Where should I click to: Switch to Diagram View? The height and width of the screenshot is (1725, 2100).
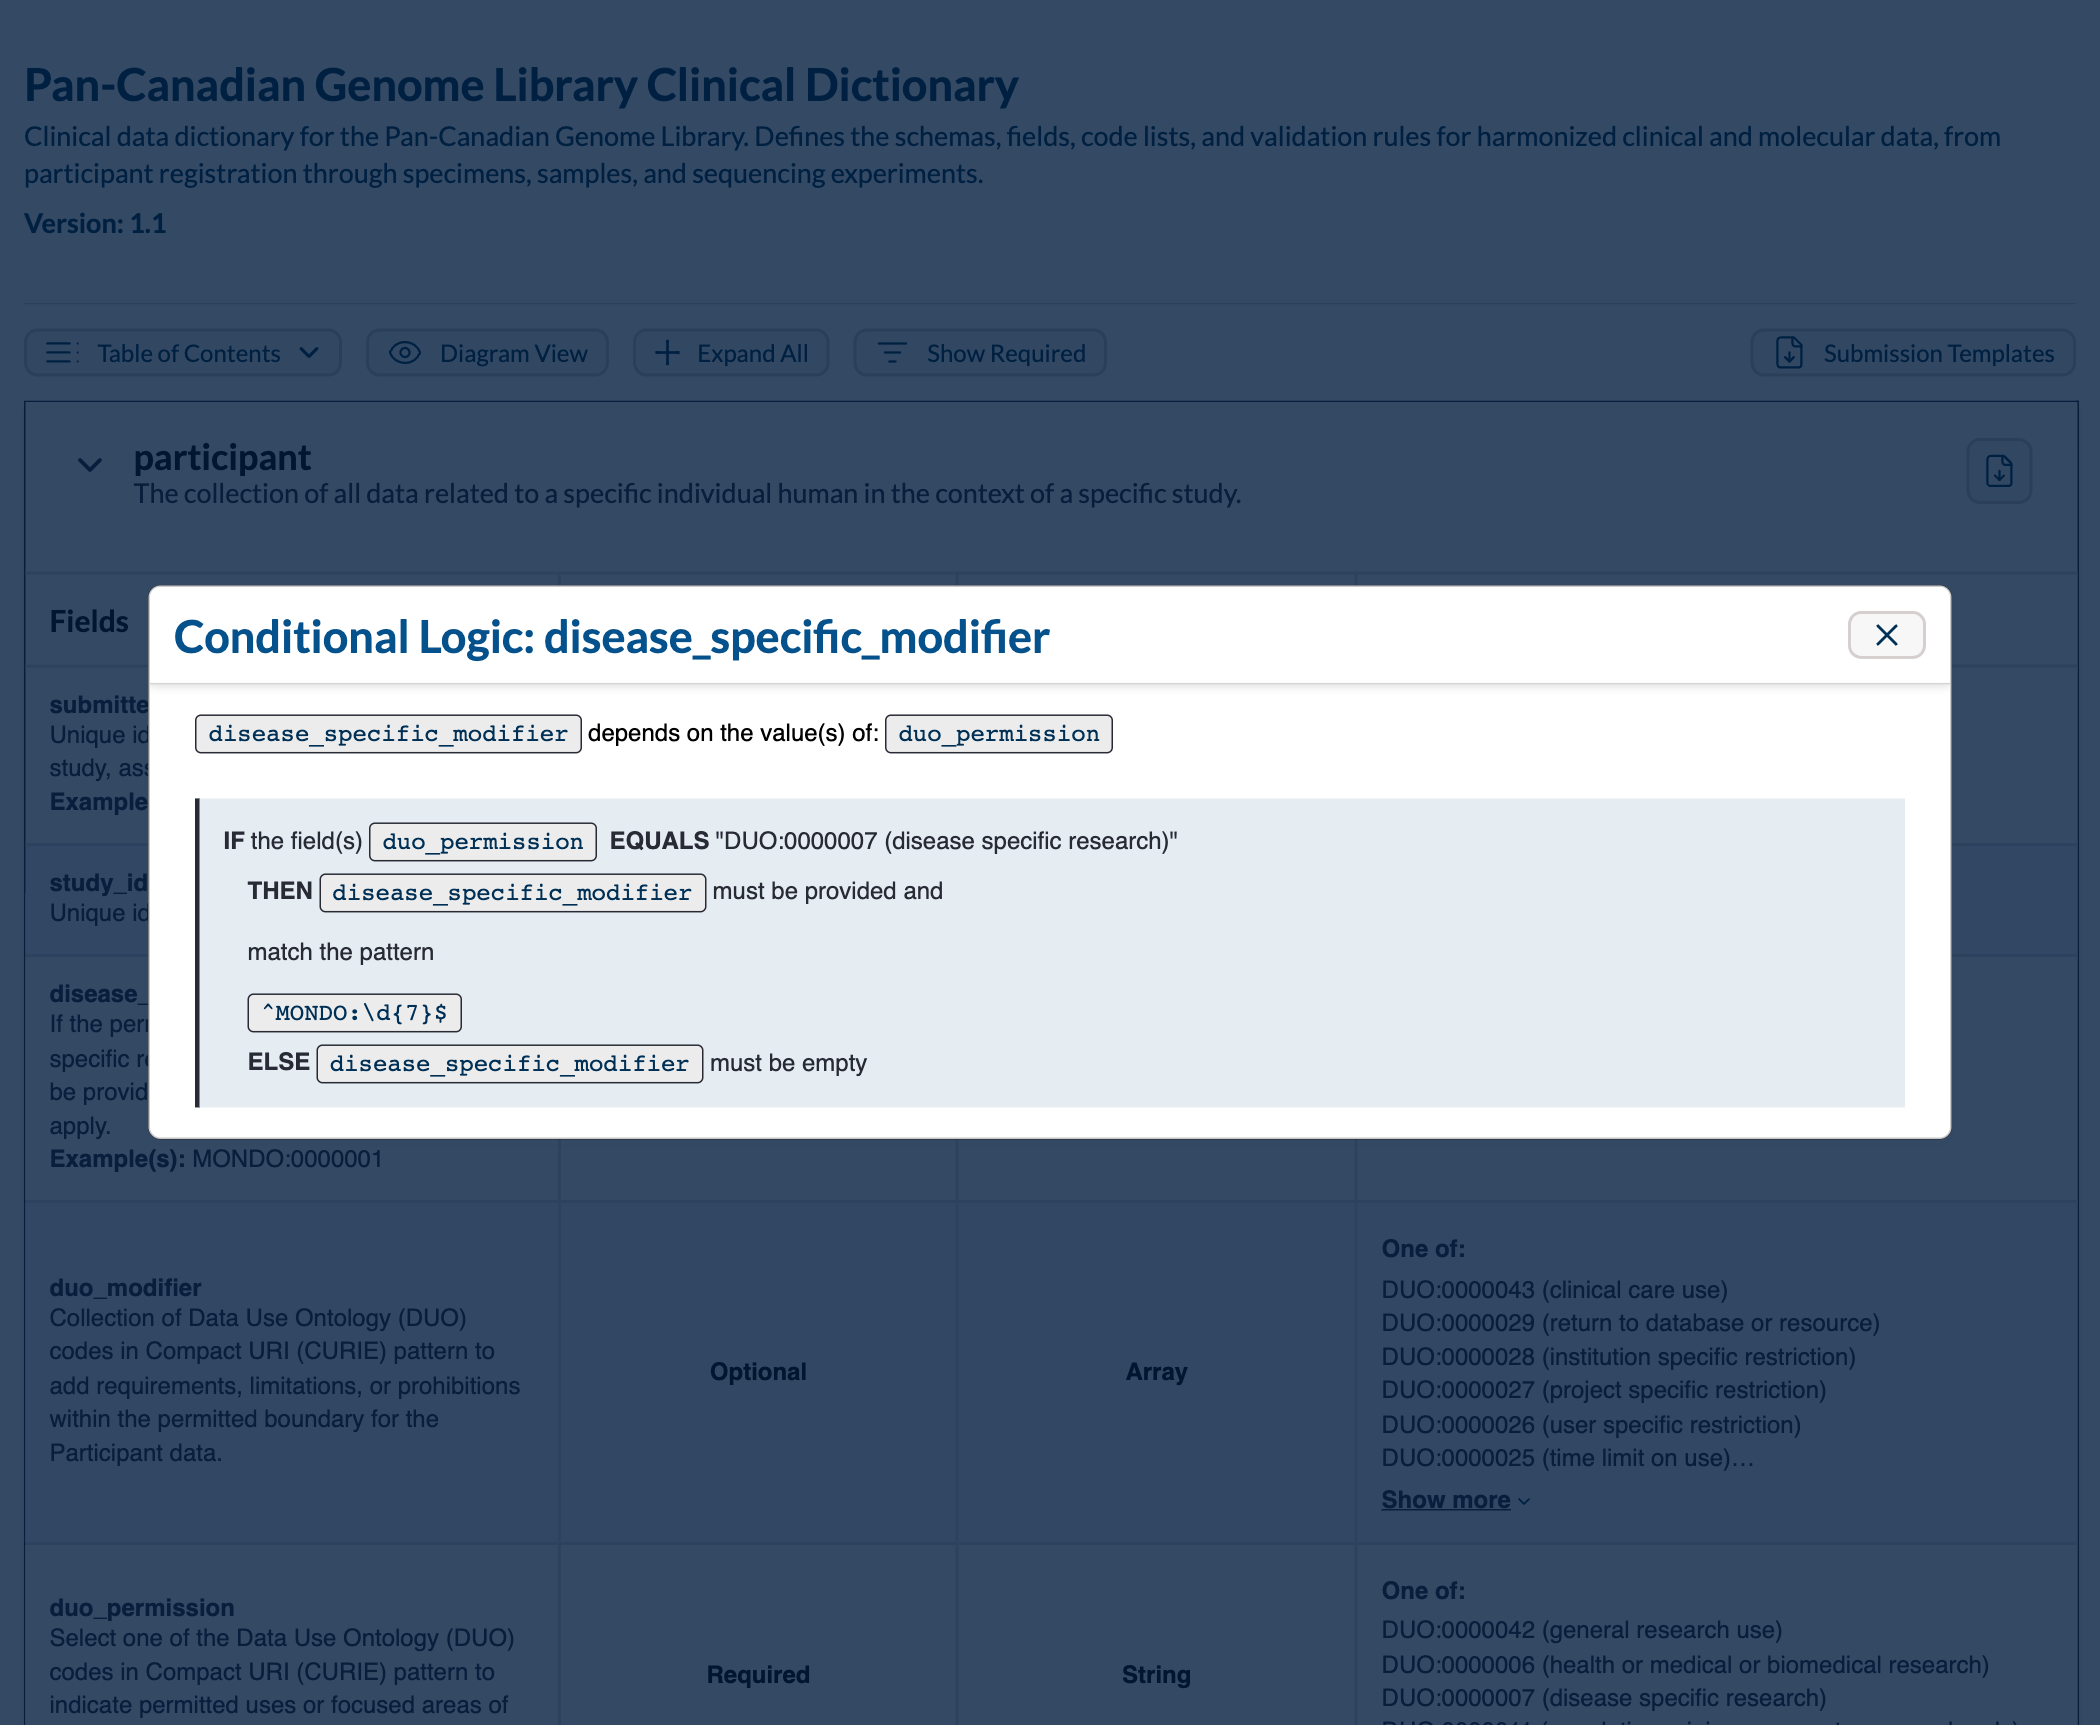click(488, 353)
